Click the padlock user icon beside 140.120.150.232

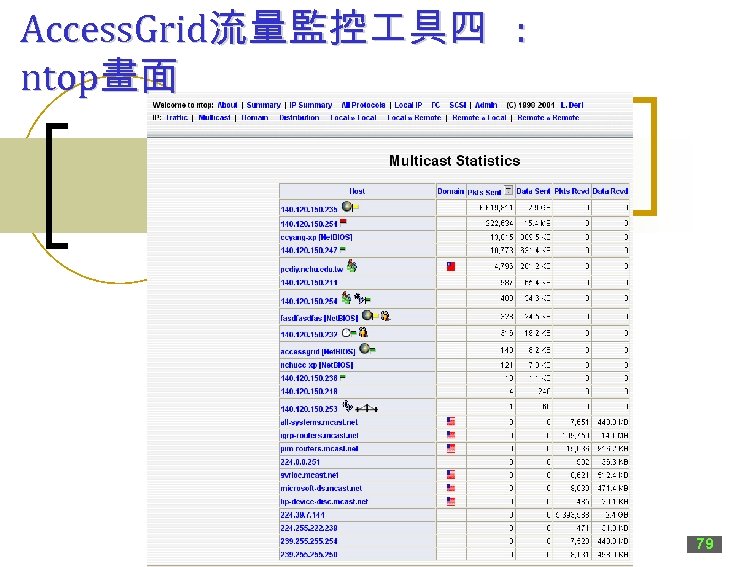(x=363, y=332)
